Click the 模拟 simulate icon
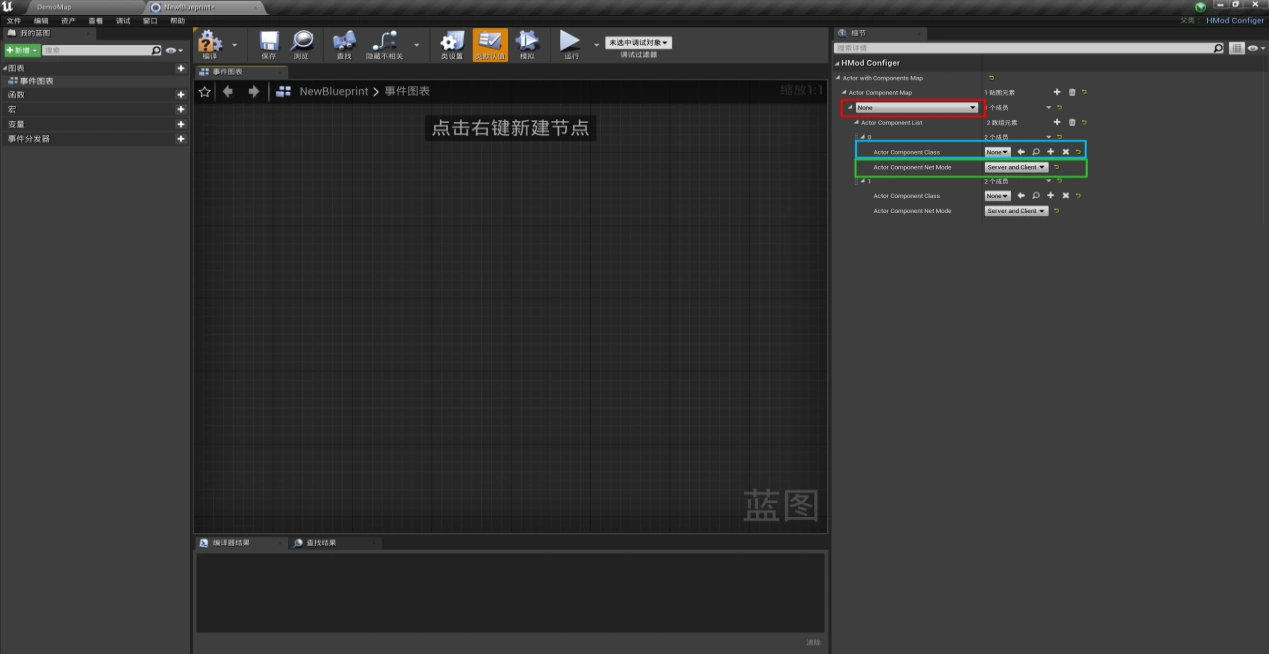Image resolution: width=1269 pixels, height=654 pixels. tap(527, 44)
